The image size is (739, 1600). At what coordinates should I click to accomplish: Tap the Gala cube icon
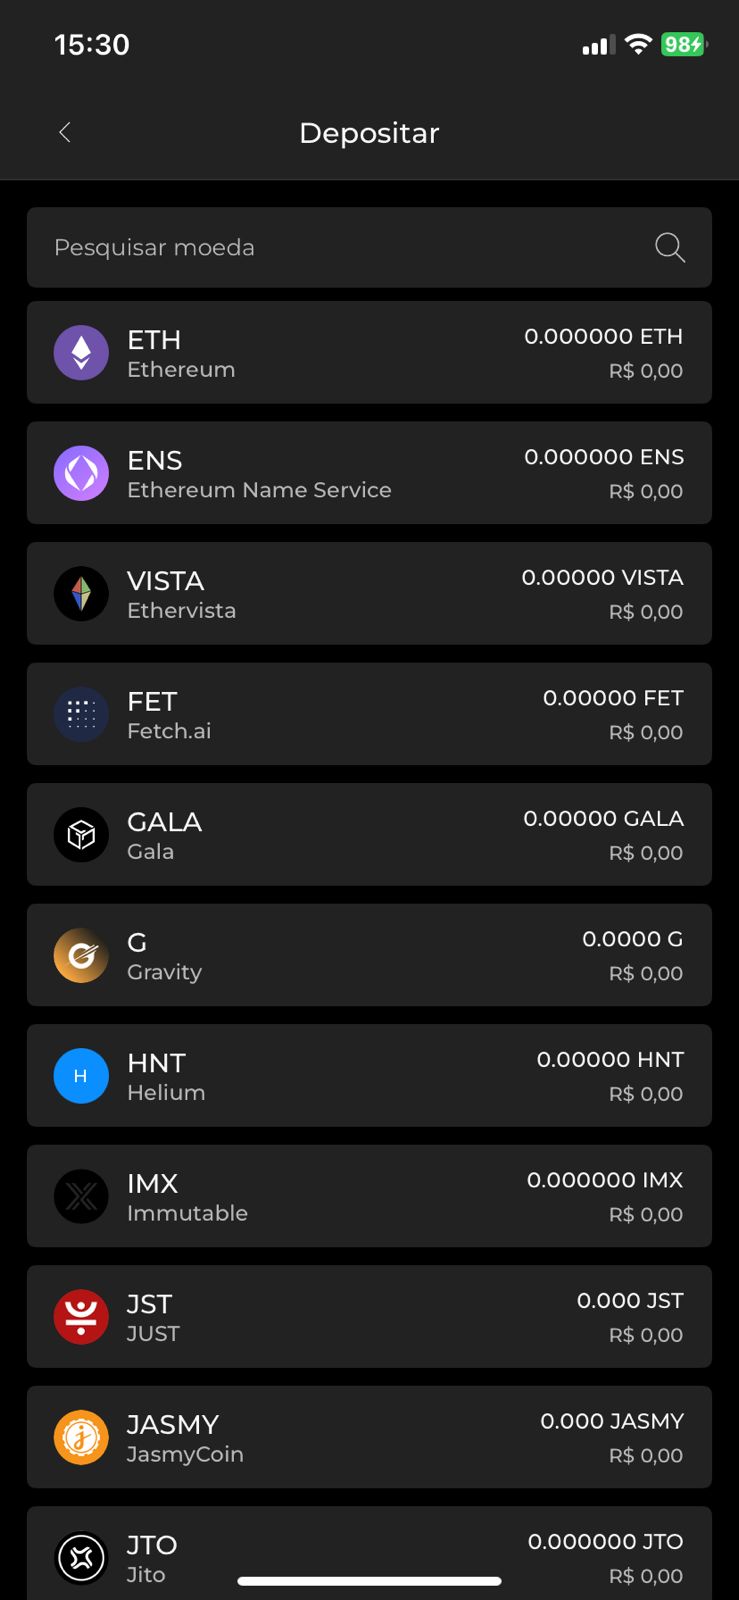point(81,835)
